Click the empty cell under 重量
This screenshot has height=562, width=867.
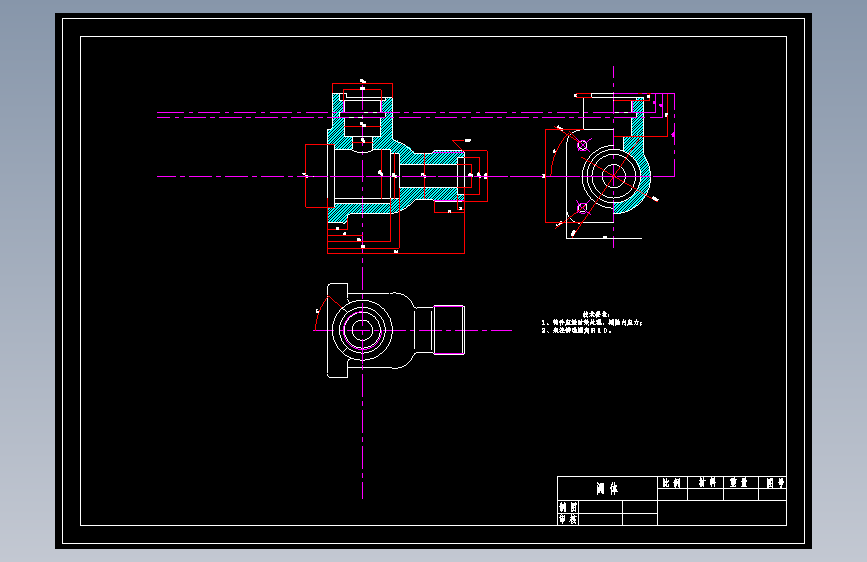741,495
